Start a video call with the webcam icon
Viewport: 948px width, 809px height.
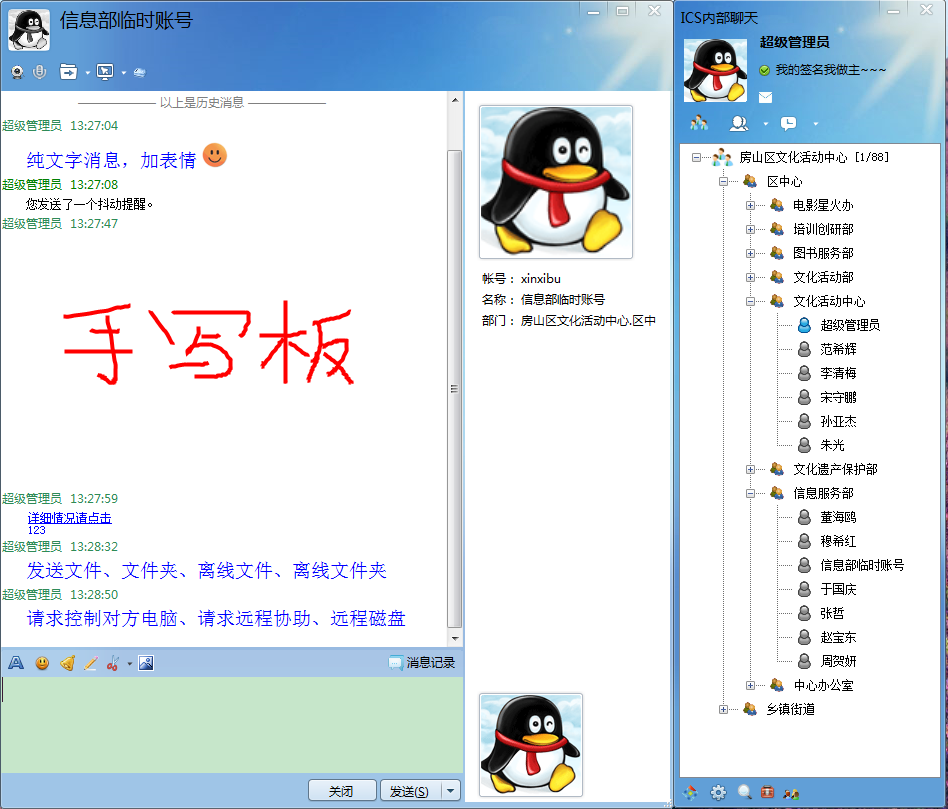coord(18,73)
